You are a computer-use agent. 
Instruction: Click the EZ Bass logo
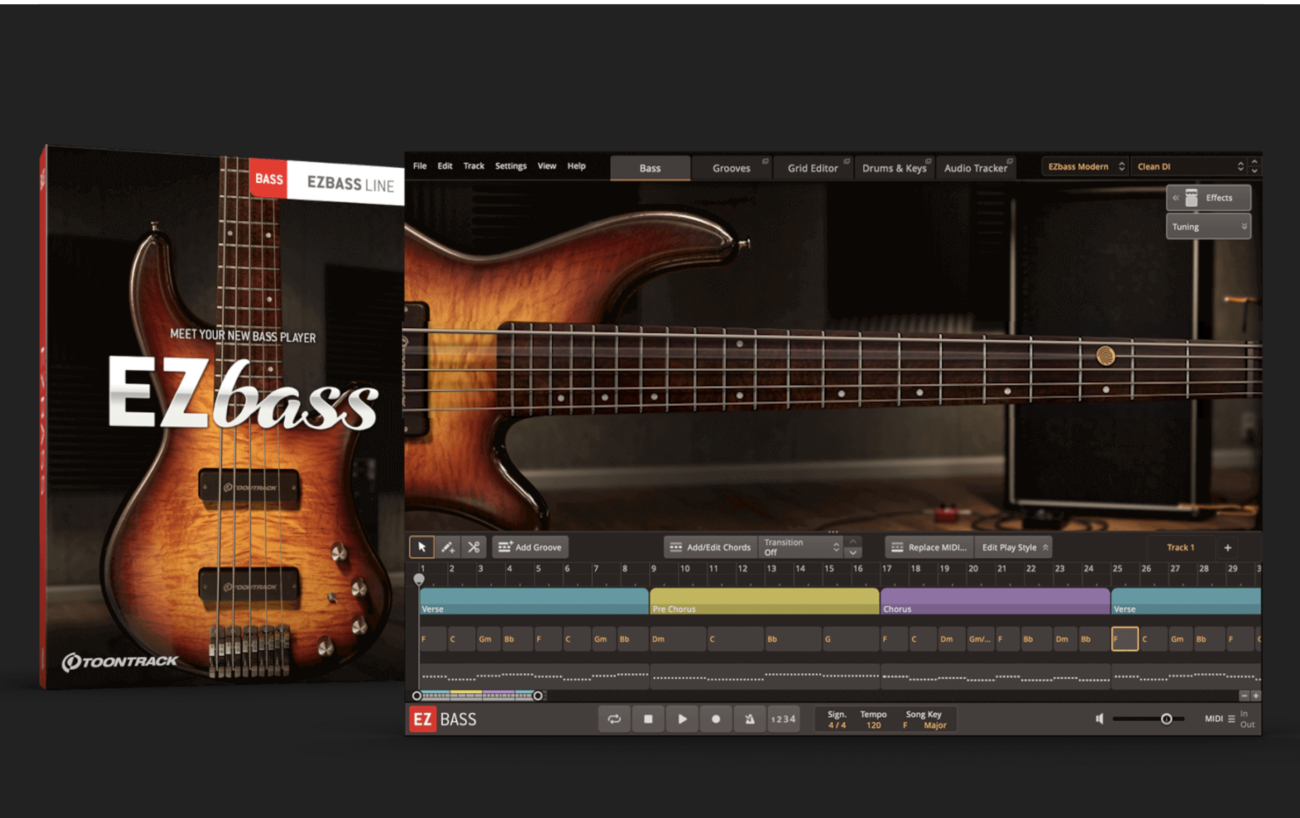(x=443, y=719)
